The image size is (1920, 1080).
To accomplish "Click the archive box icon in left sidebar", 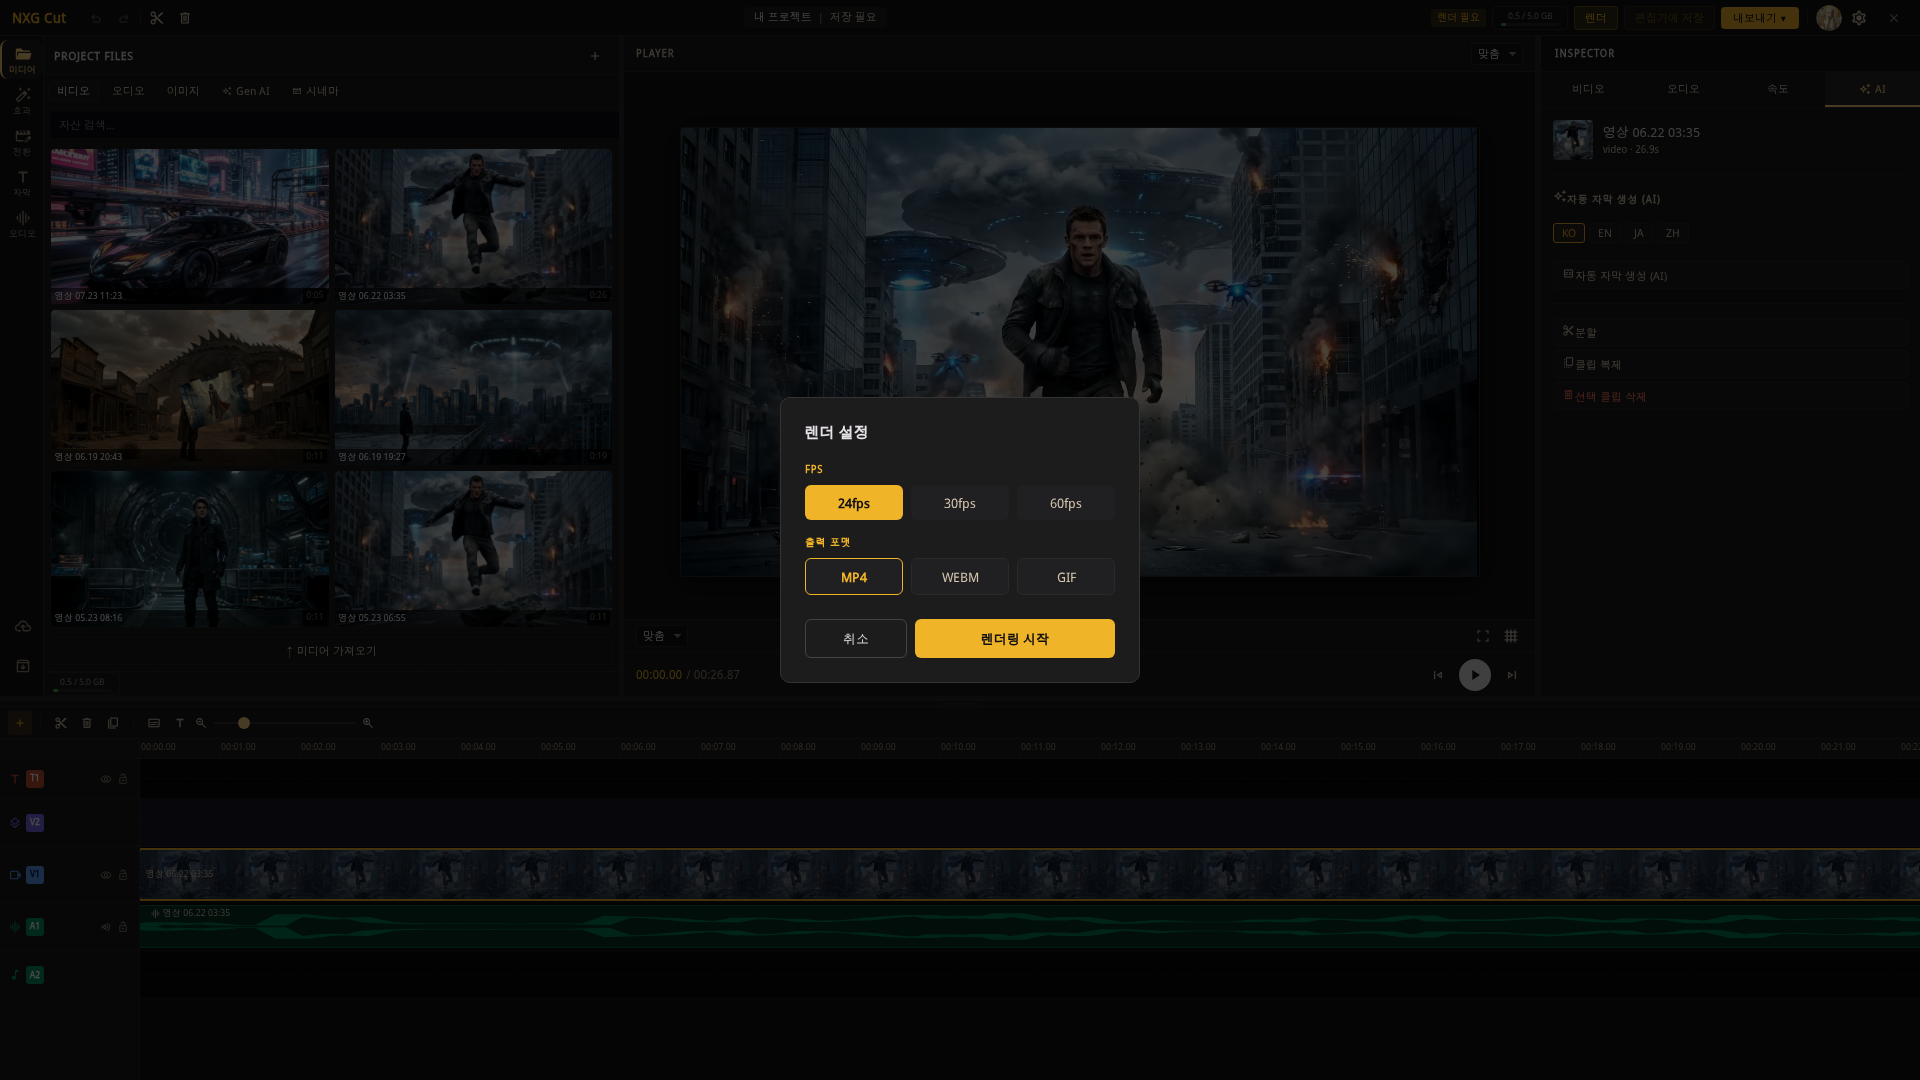I will (23, 666).
